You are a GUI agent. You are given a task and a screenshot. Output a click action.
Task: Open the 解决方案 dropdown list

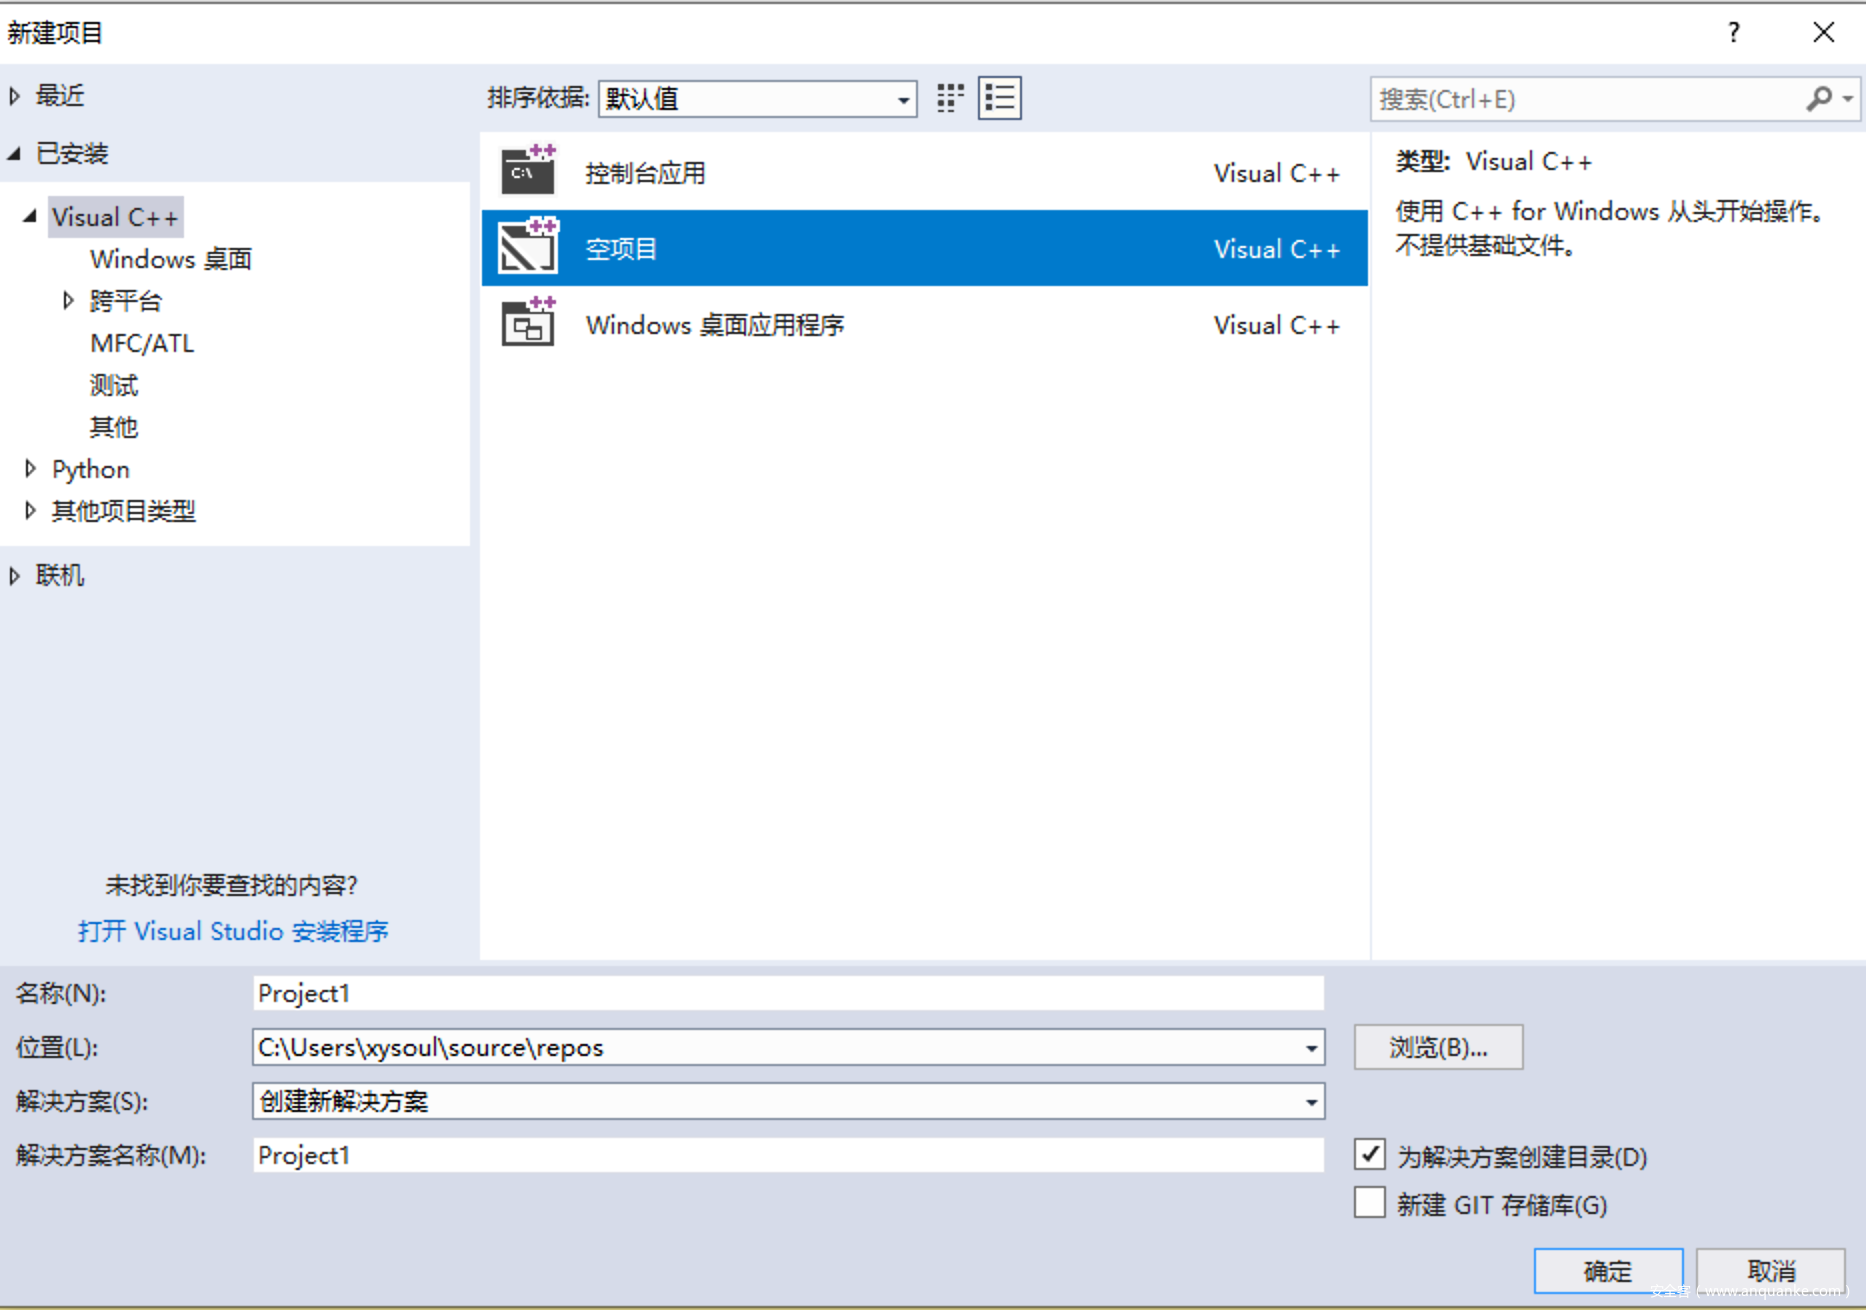1310,1102
